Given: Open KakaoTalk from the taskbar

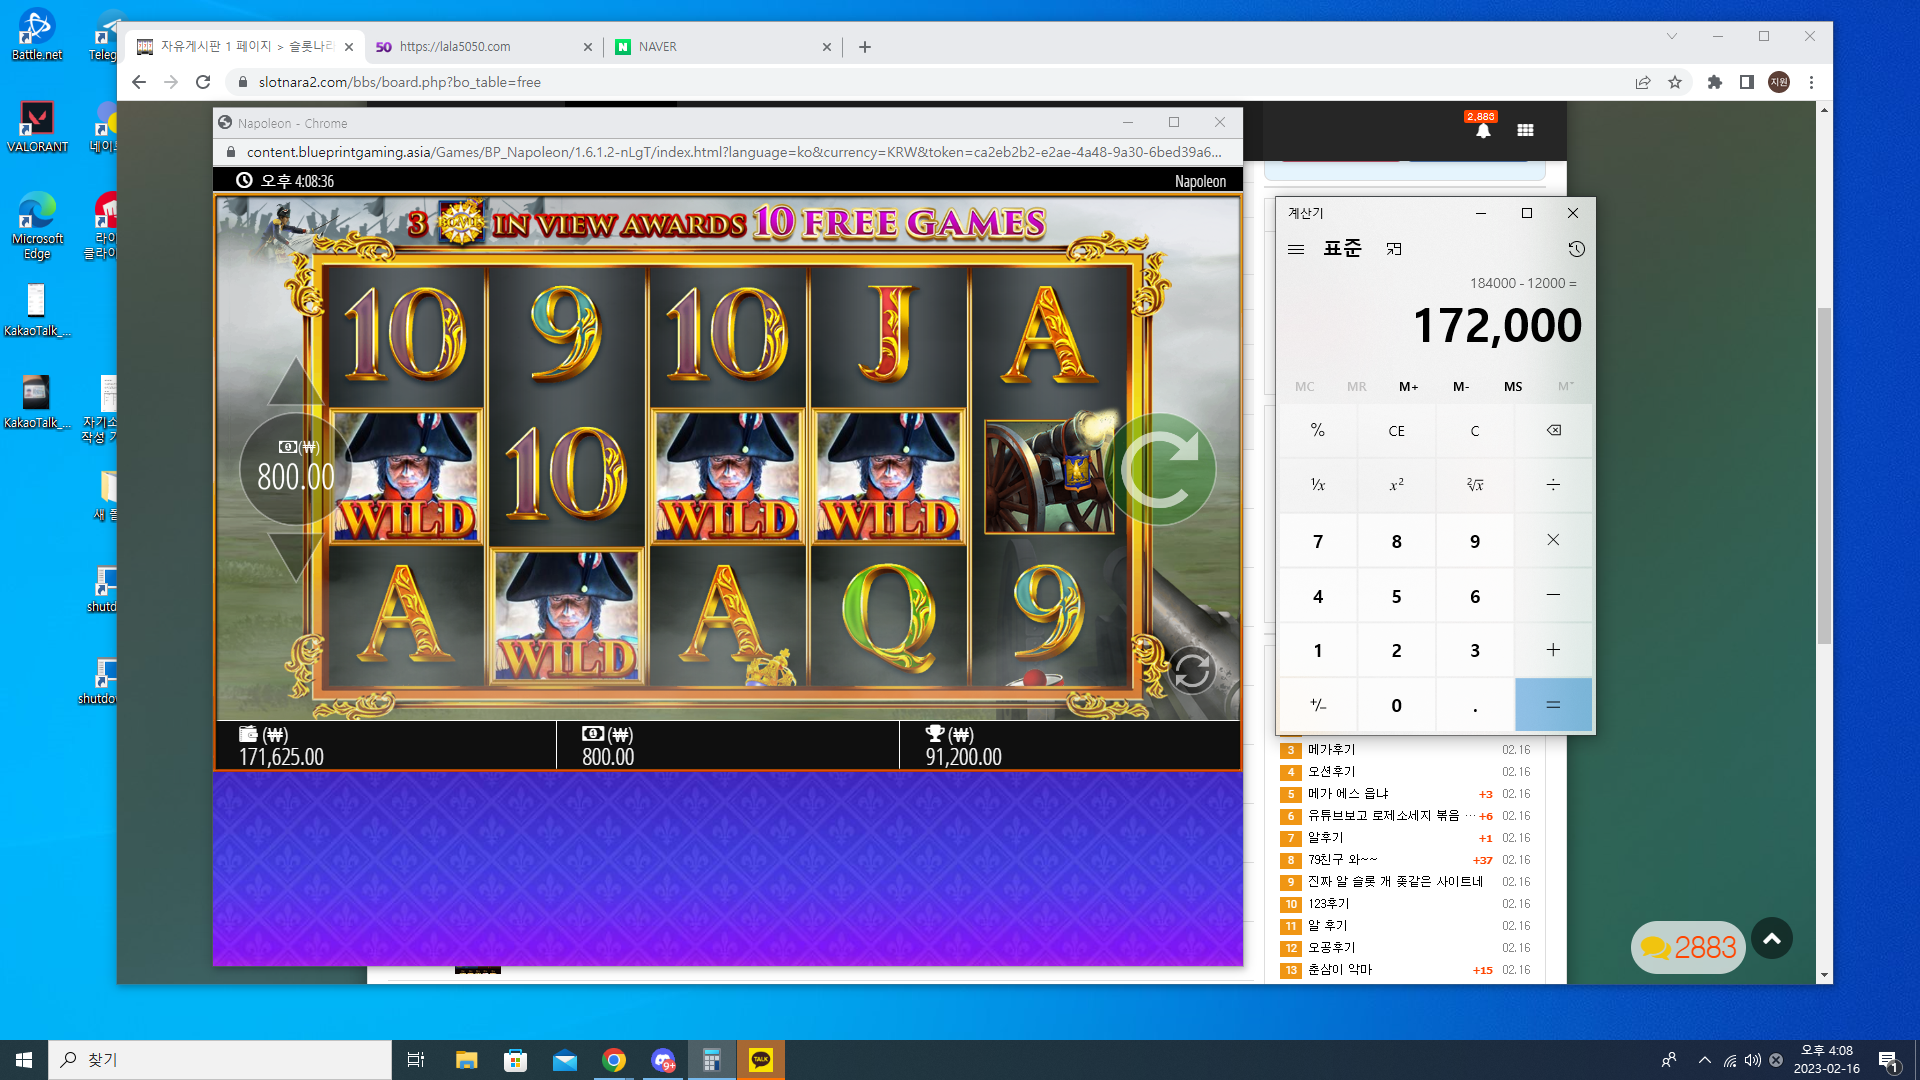Looking at the screenshot, I should [x=761, y=1060].
